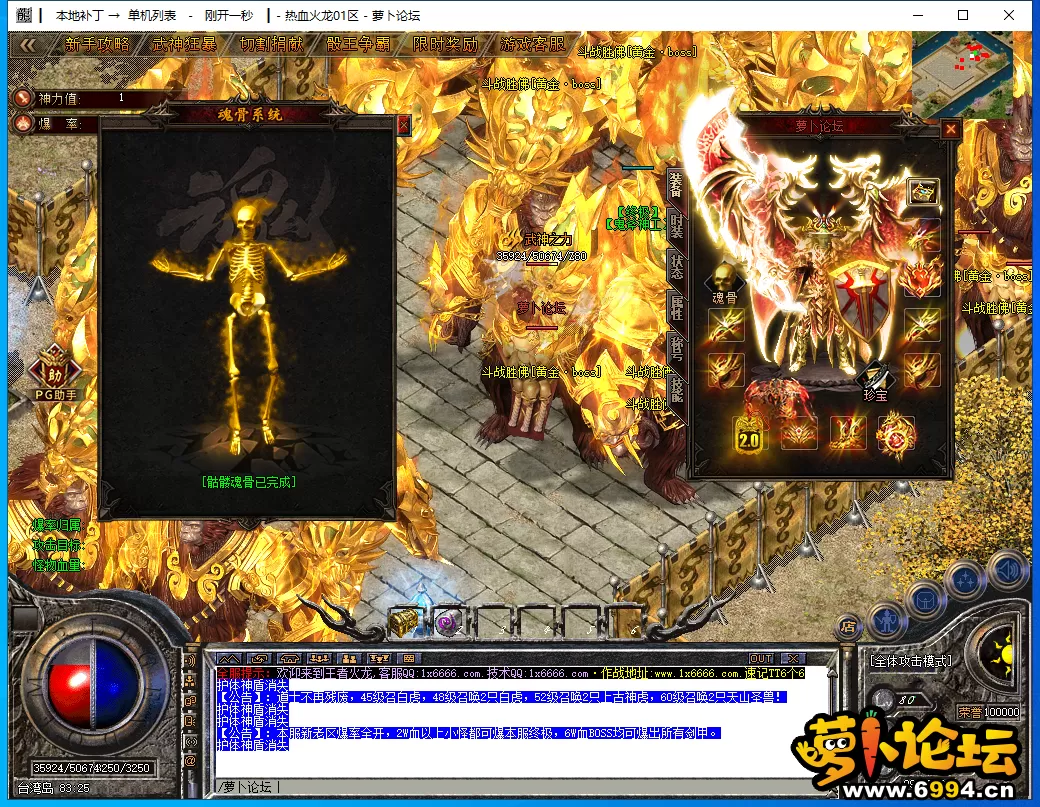Image resolution: width=1040 pixels, height=807 pixels.
Task: Click the 公告 line about 道士不再残废
Action: point(502,697)
